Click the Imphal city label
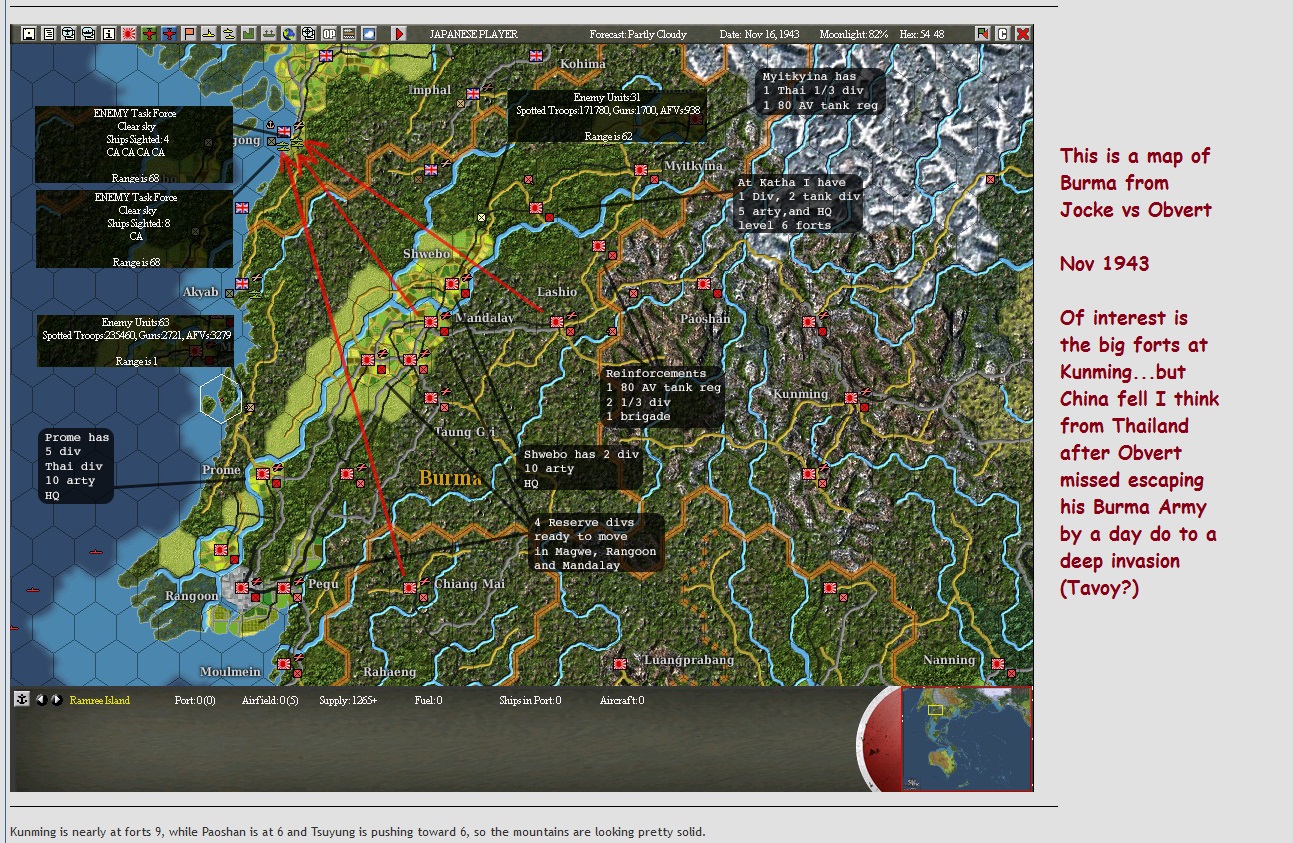This screenshot has width=1293, height=843. [x=430, y=90]
